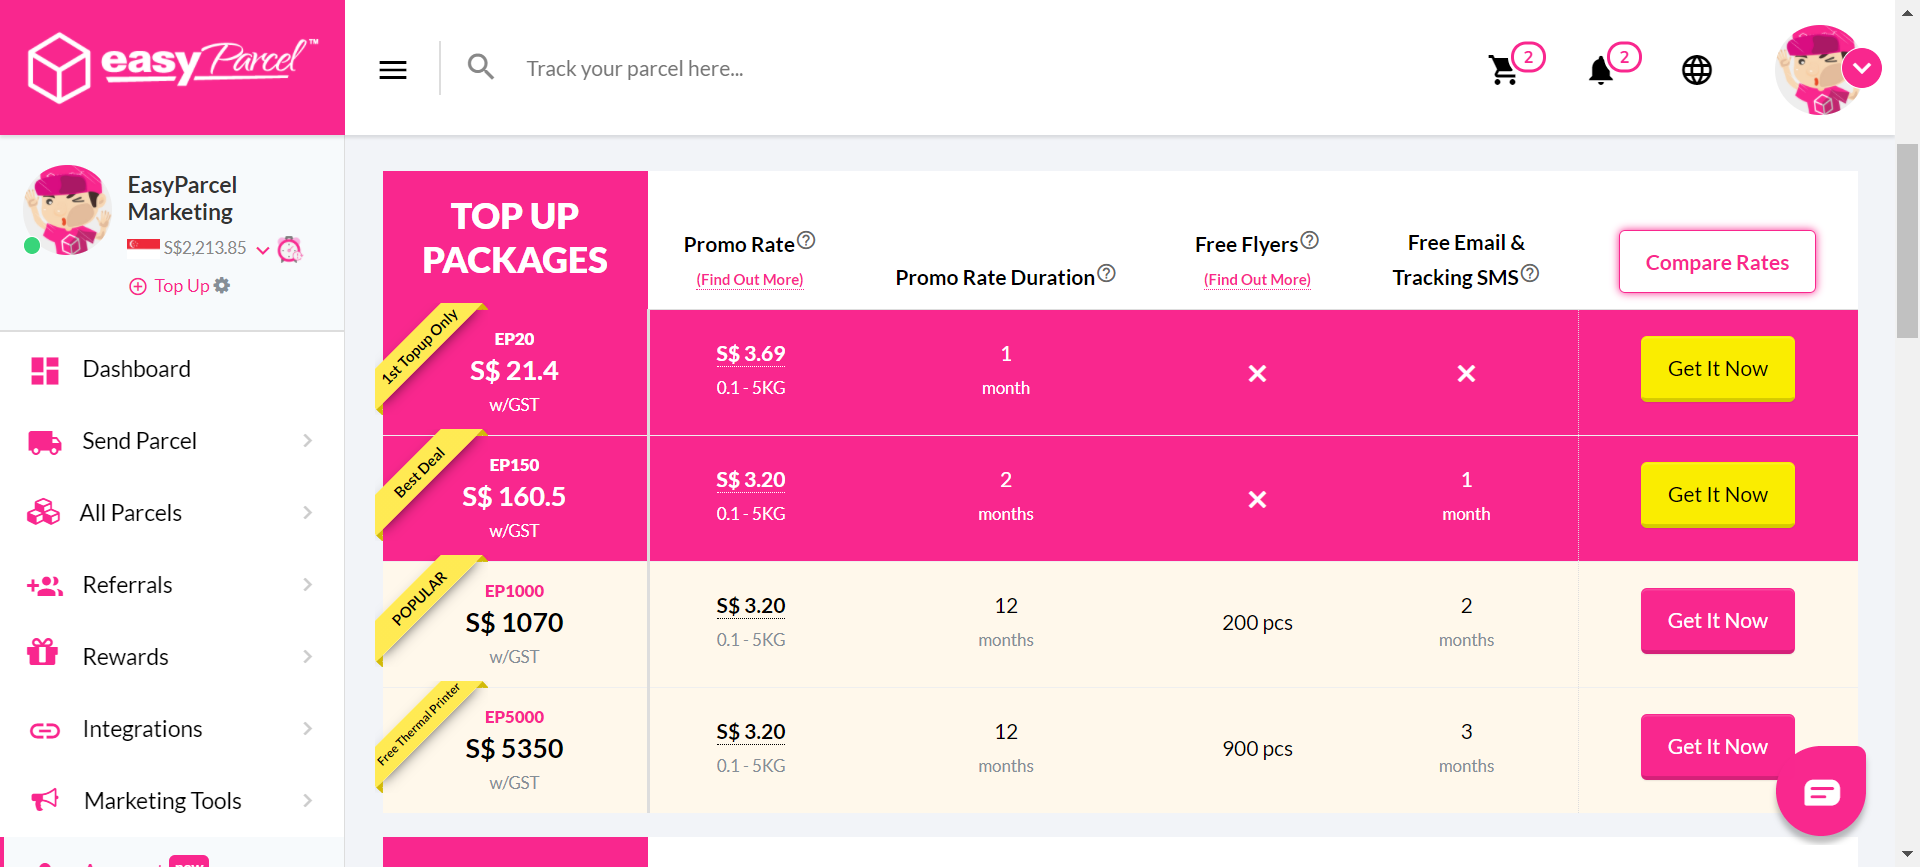The width and height of the screenshot is (1920, 867).
Task: Expand the Rewards chevron
Action: click(307, 657)
